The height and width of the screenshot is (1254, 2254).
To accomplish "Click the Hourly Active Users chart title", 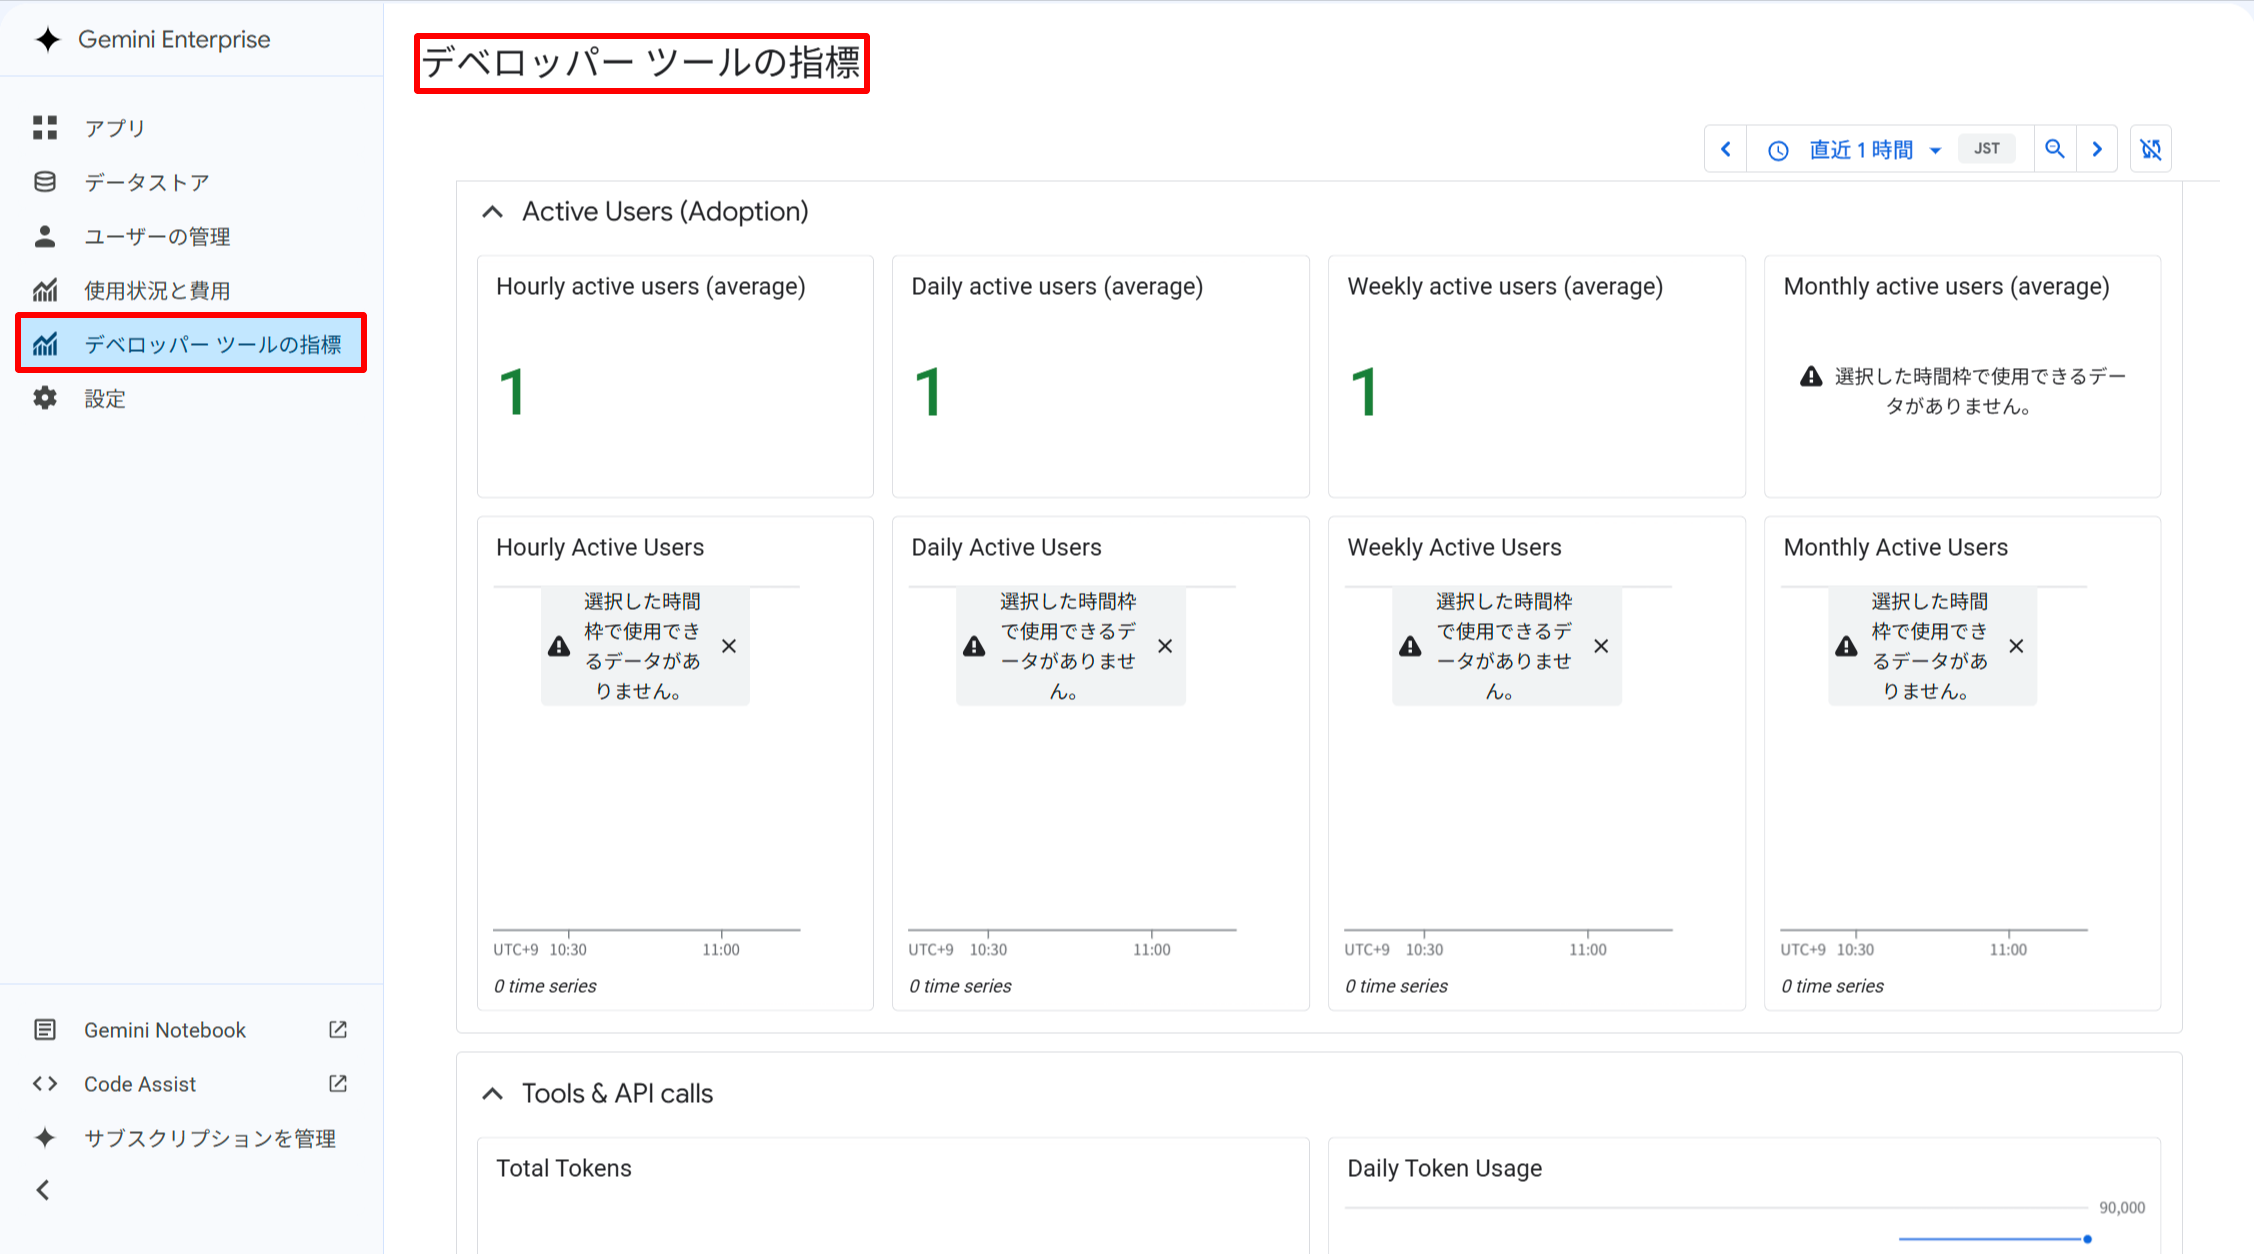I will [600, 547].
